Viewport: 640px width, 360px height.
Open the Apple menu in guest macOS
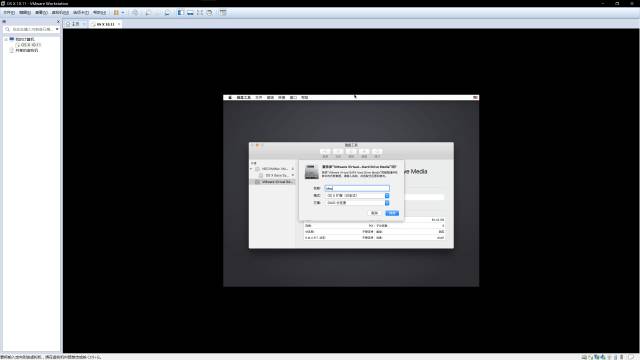point(230,98)
